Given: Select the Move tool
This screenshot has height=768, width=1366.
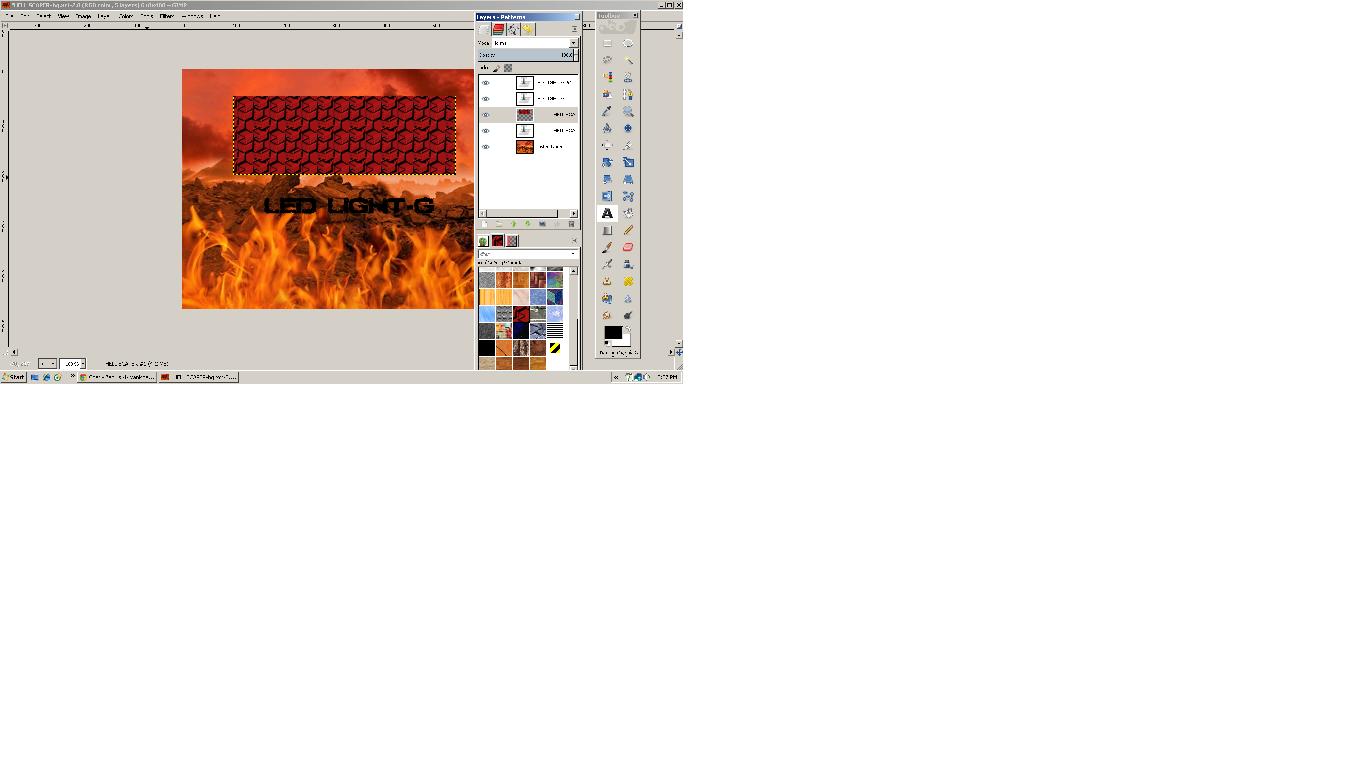Looking at the screenshot, I should click(628, 128).
